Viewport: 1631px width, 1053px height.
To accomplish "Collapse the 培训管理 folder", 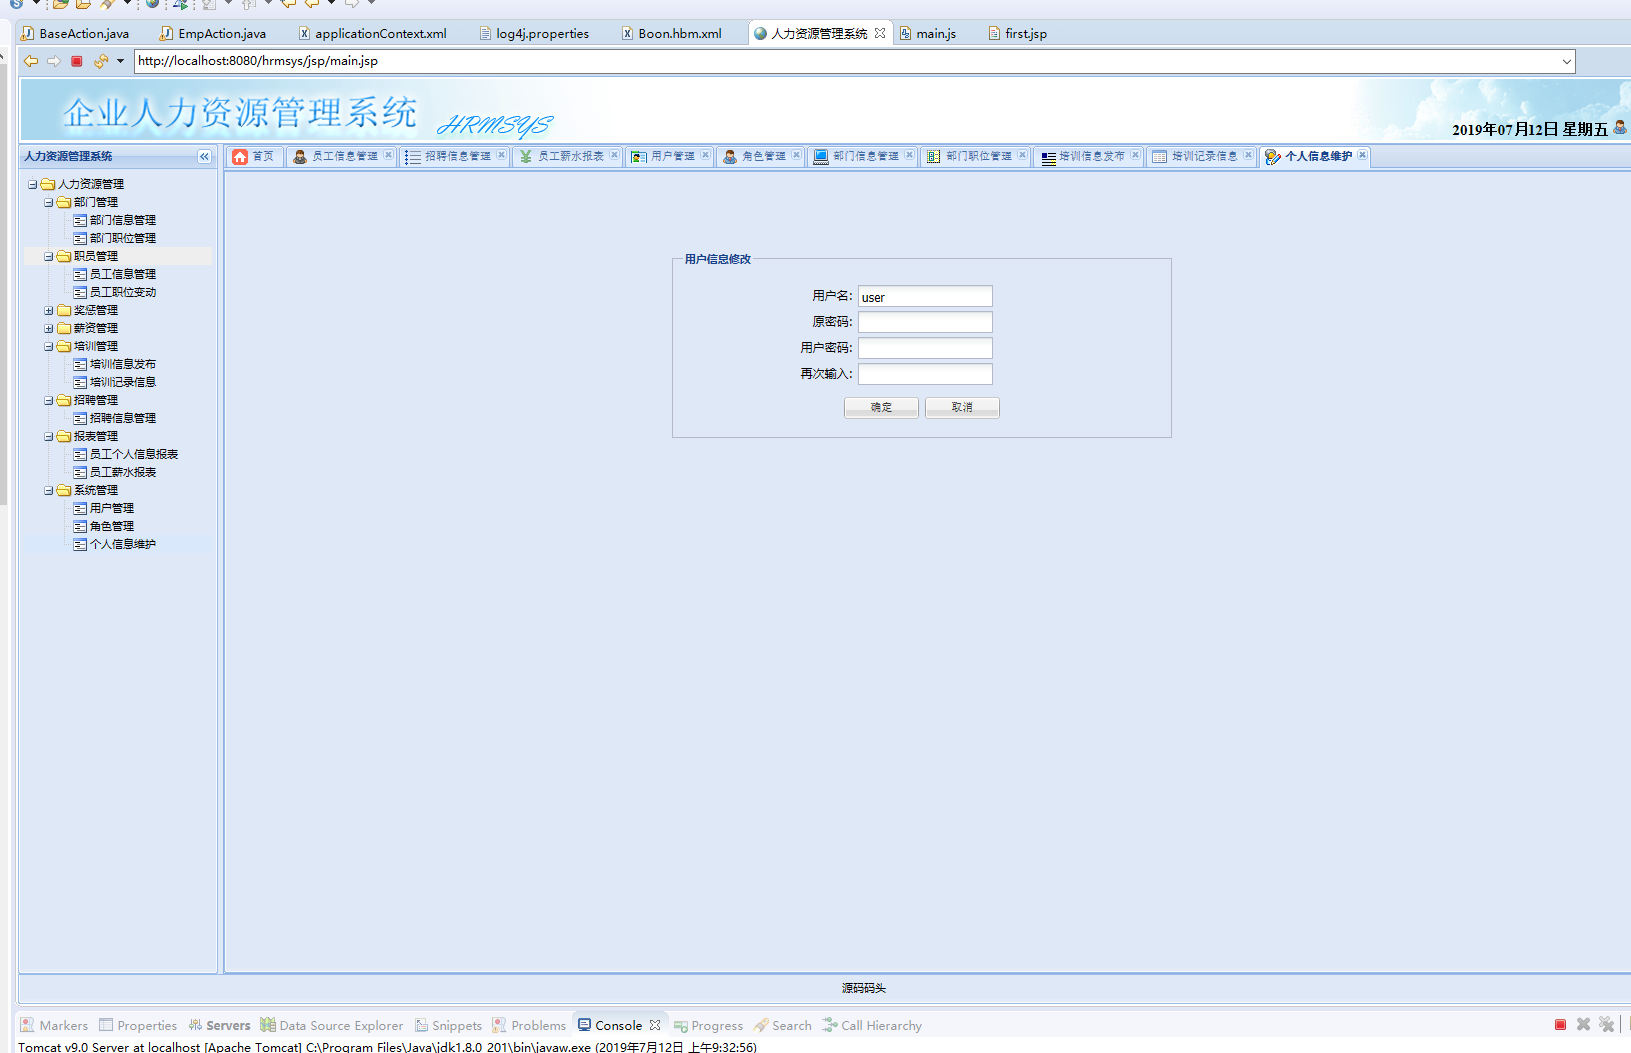I will pyautogui.click(x=49, y=346).
